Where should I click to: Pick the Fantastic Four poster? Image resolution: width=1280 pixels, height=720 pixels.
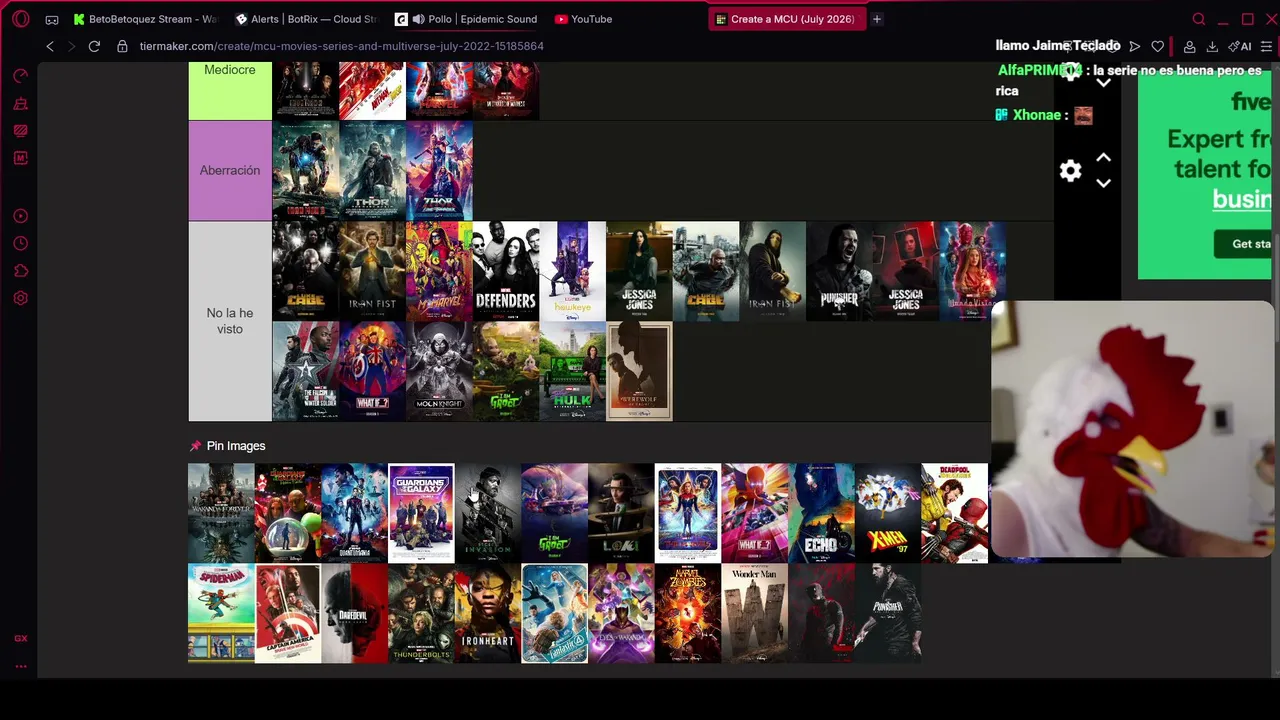click(554, 613)
